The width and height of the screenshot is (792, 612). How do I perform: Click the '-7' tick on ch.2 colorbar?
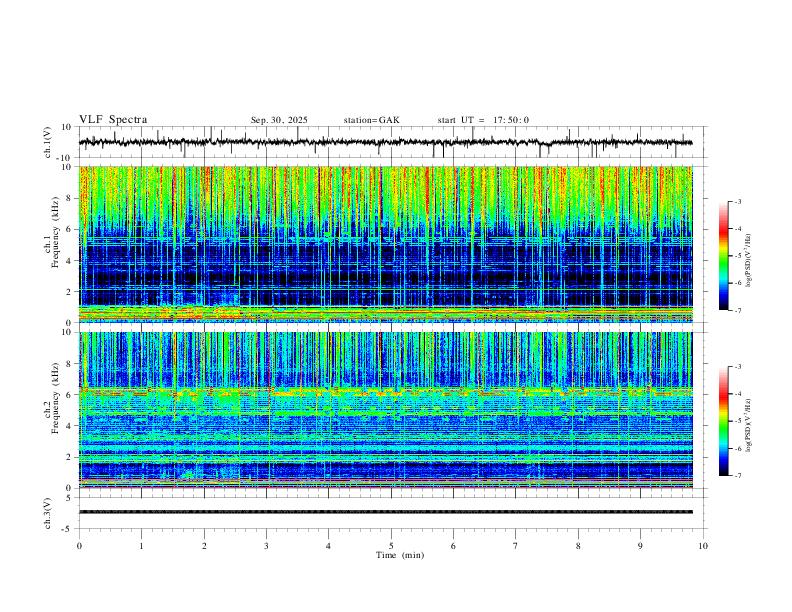point(738,476)
